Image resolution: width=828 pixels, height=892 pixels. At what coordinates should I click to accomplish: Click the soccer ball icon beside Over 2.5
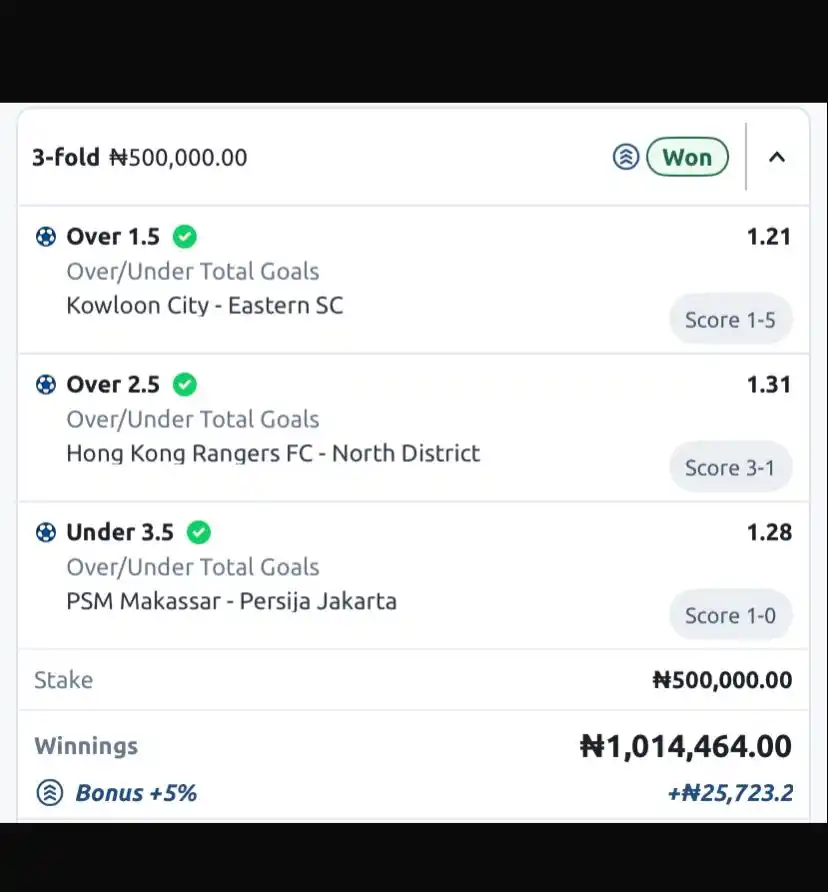46,385
